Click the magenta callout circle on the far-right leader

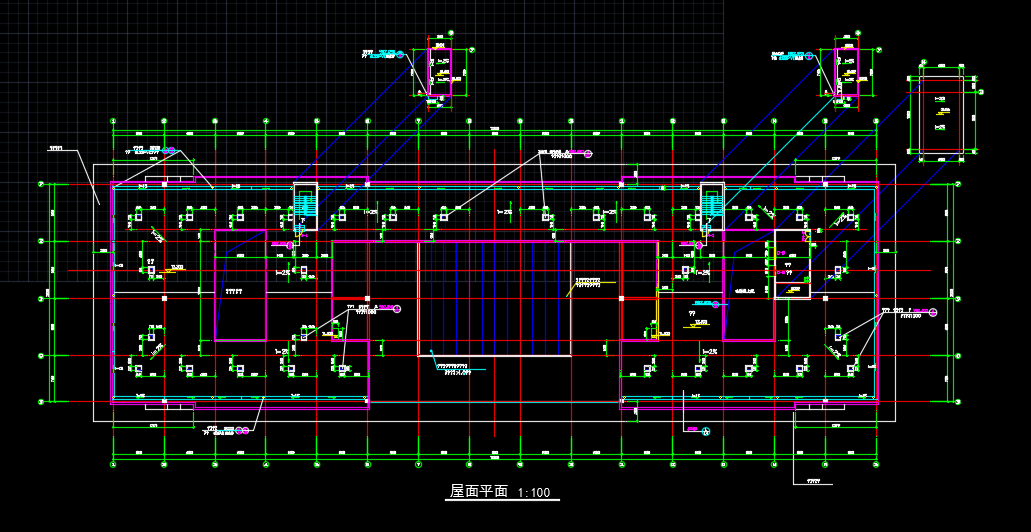[x=932, y=312]
